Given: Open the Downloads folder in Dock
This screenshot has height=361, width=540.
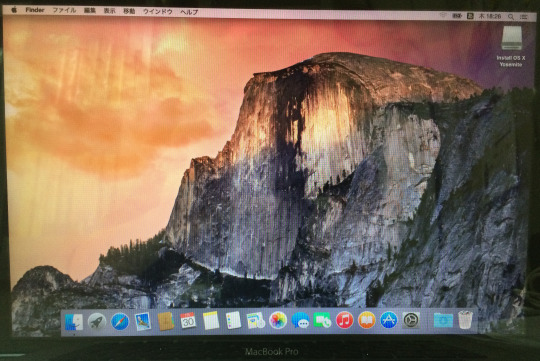Looking at the screenshot, I should click(443, 320).
